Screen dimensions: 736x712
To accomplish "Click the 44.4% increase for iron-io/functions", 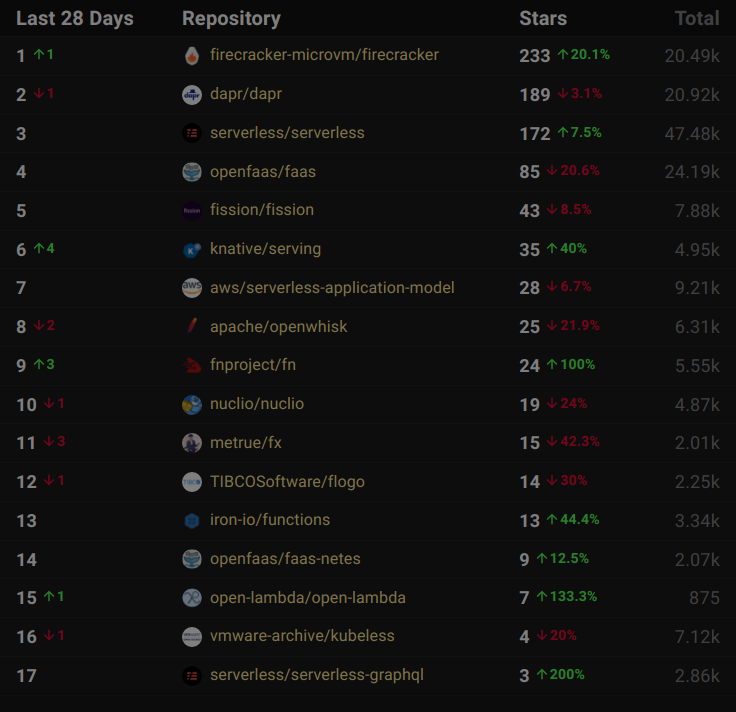I will pos(573,520).
